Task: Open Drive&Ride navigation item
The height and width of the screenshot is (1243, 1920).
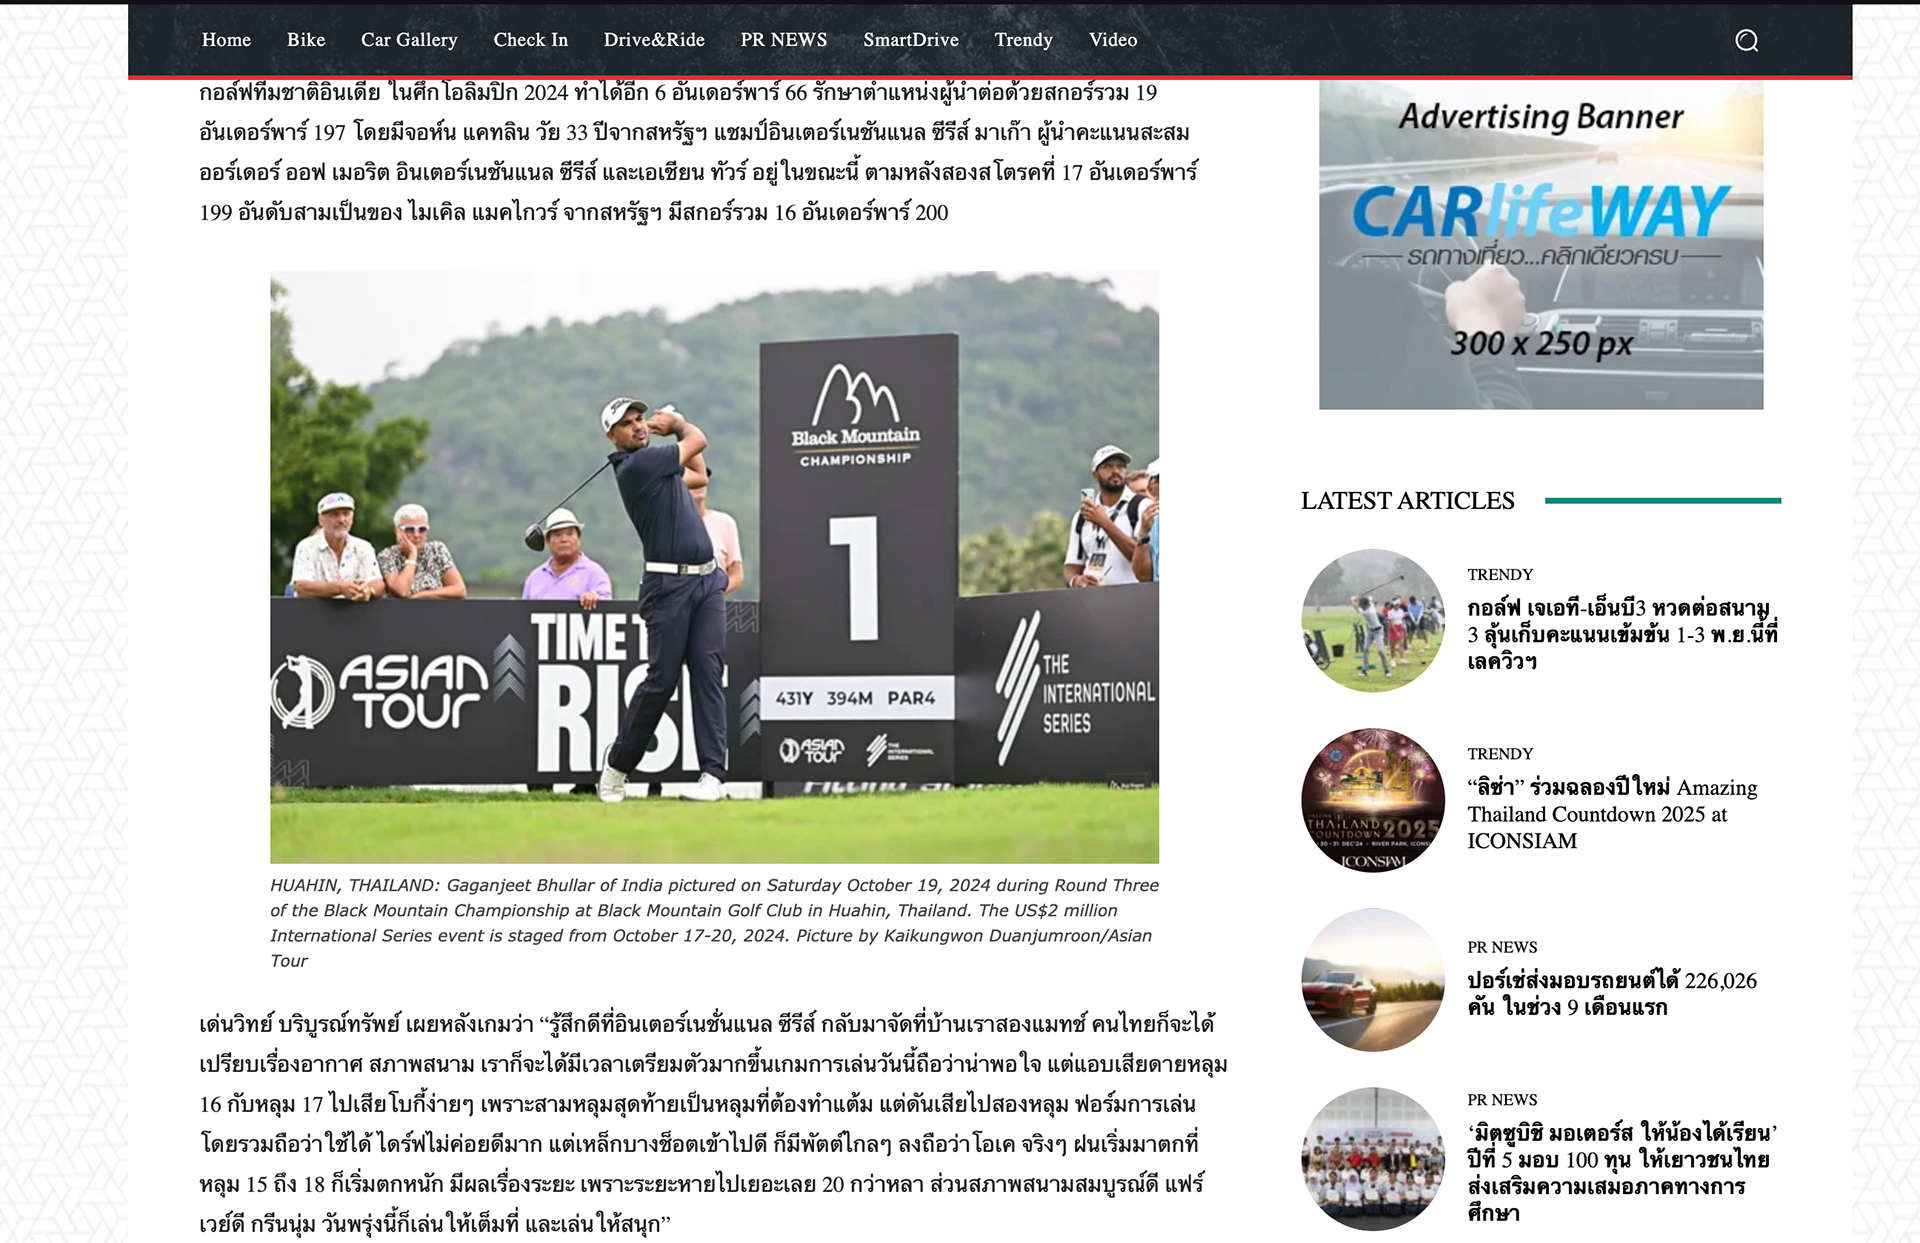Action: (654, 40)
